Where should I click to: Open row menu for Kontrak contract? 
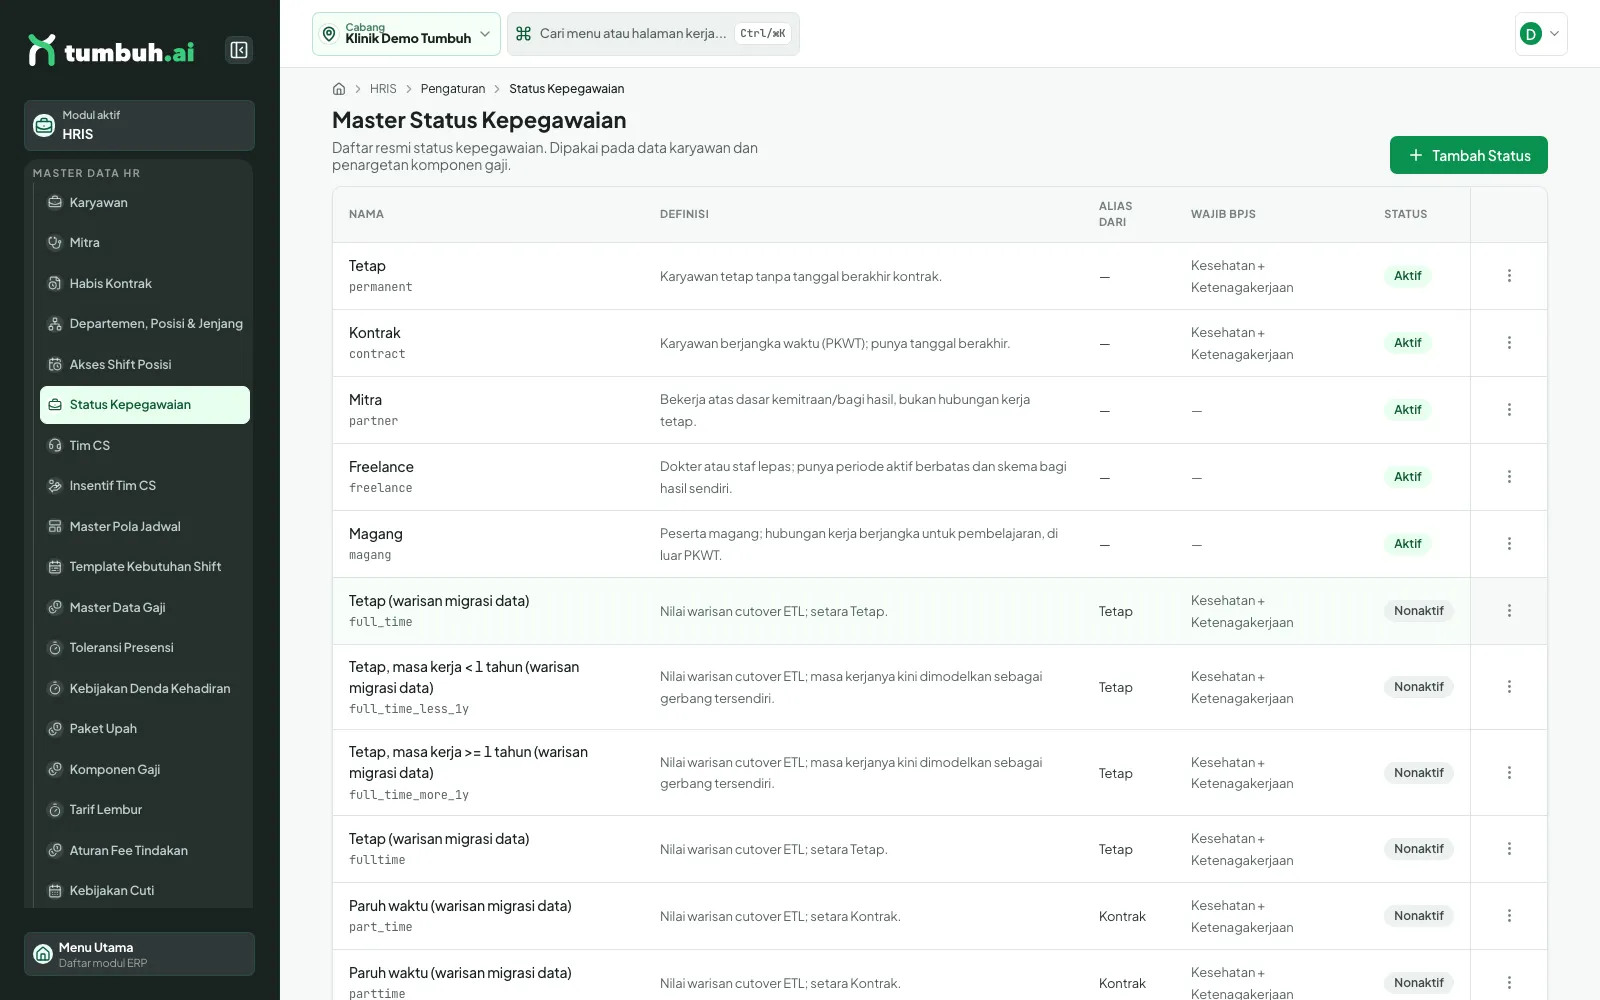(x=1509, y=343)
